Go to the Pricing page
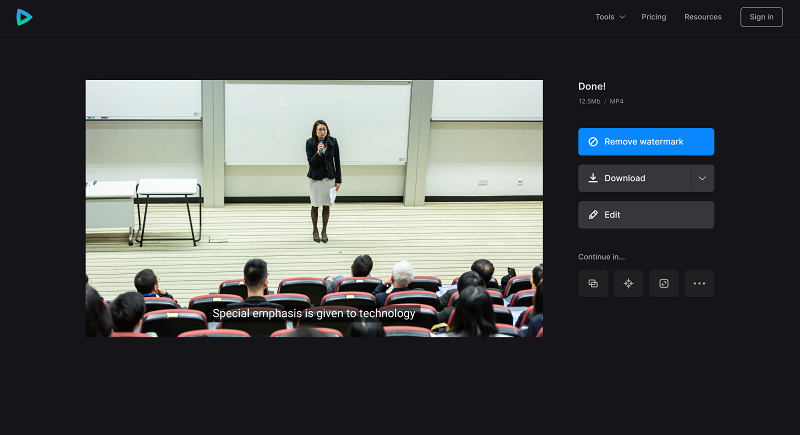The width and height of the screenshot is (800, 435). point(654,17)
